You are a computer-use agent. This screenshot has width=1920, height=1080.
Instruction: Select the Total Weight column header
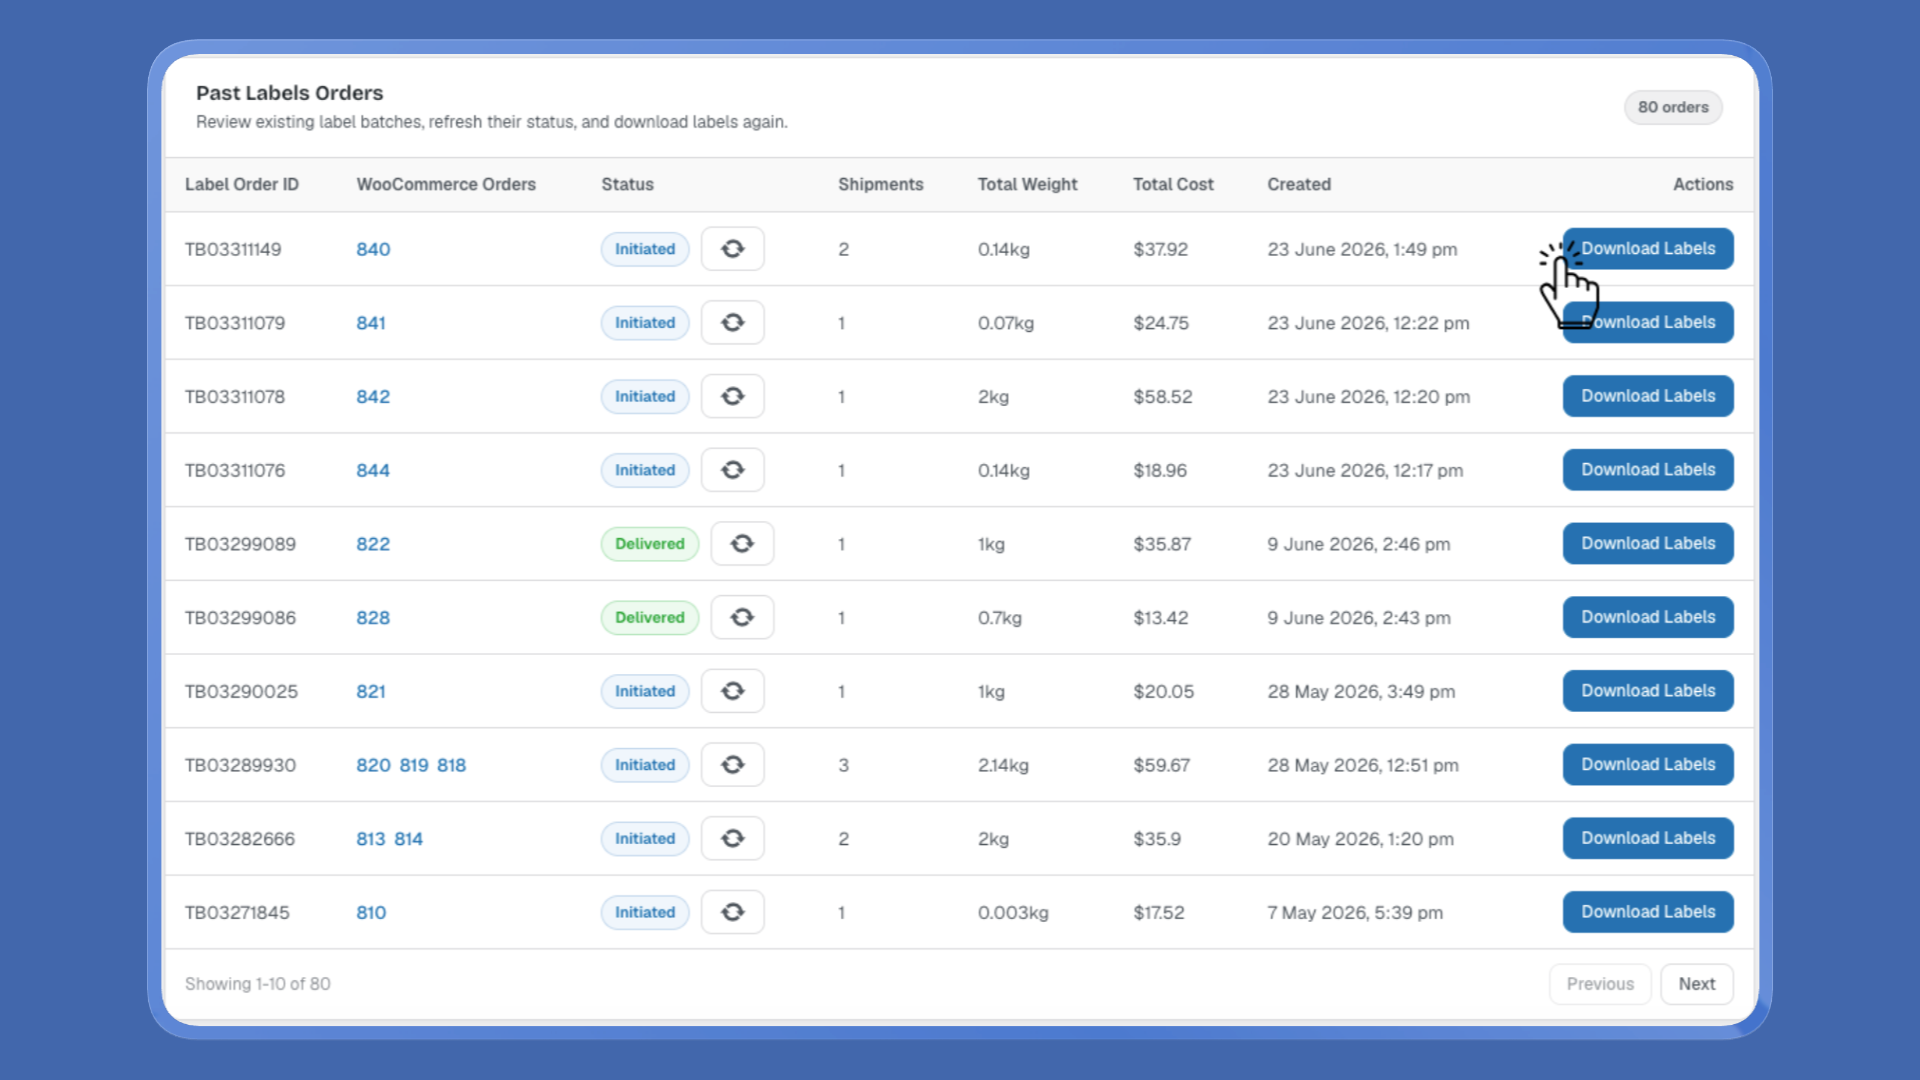(1027, 184)
